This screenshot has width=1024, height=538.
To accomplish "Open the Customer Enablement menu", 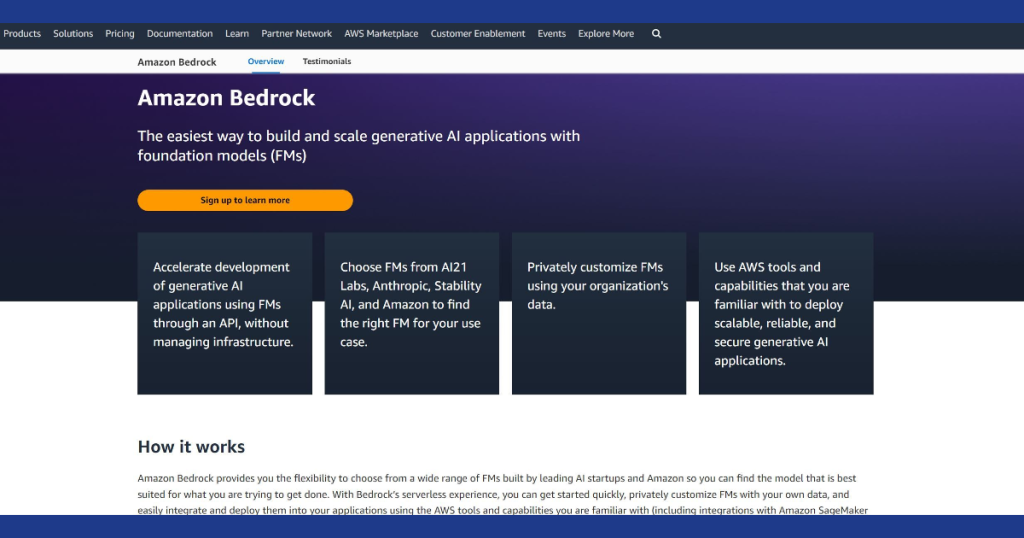I will point(478,34).
